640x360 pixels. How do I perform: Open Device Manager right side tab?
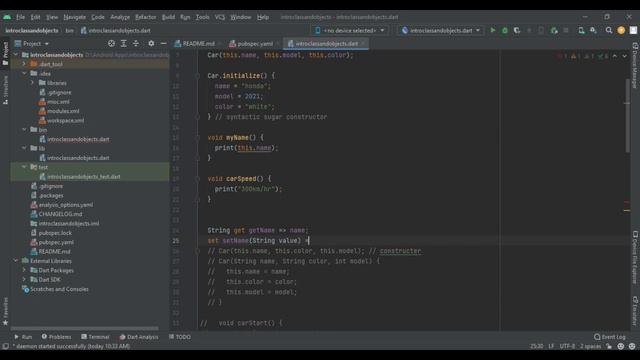click(x=635, y=65)
